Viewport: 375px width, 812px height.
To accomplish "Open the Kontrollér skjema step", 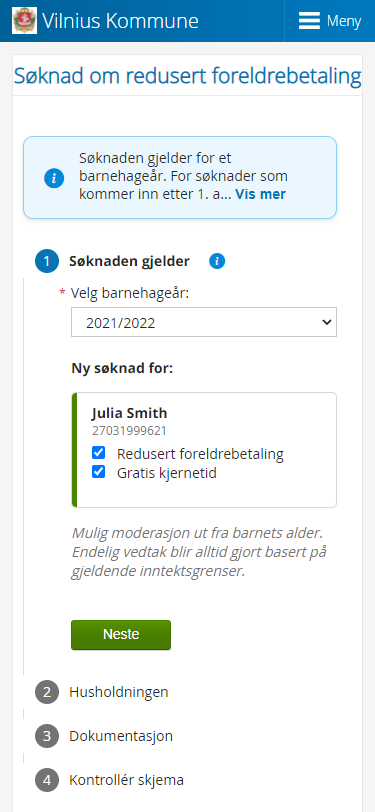I will [126, 780].
